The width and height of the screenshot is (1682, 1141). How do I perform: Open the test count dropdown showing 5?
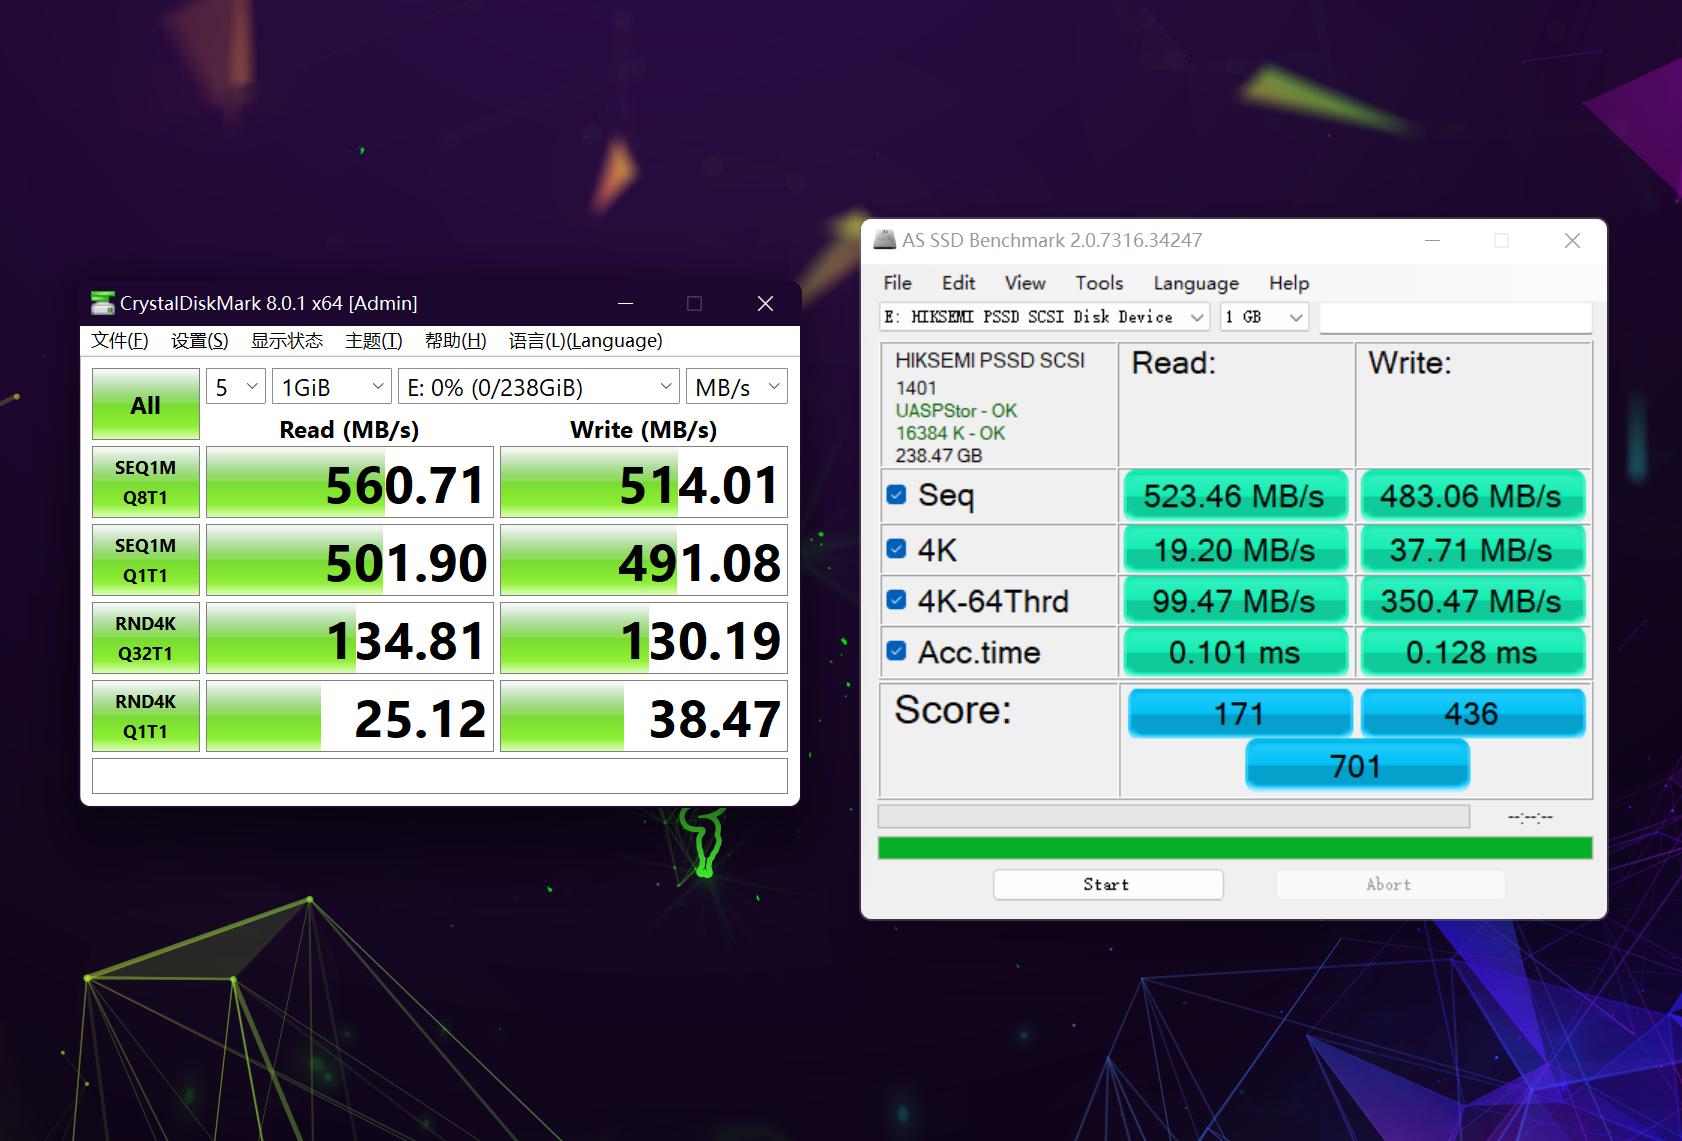click(x=236, y=387)
